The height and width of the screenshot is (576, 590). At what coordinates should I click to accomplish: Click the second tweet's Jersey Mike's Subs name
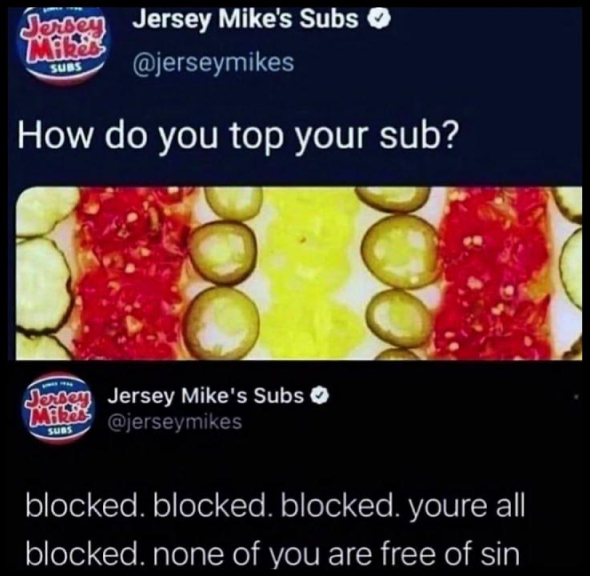(x=206, y=396)
